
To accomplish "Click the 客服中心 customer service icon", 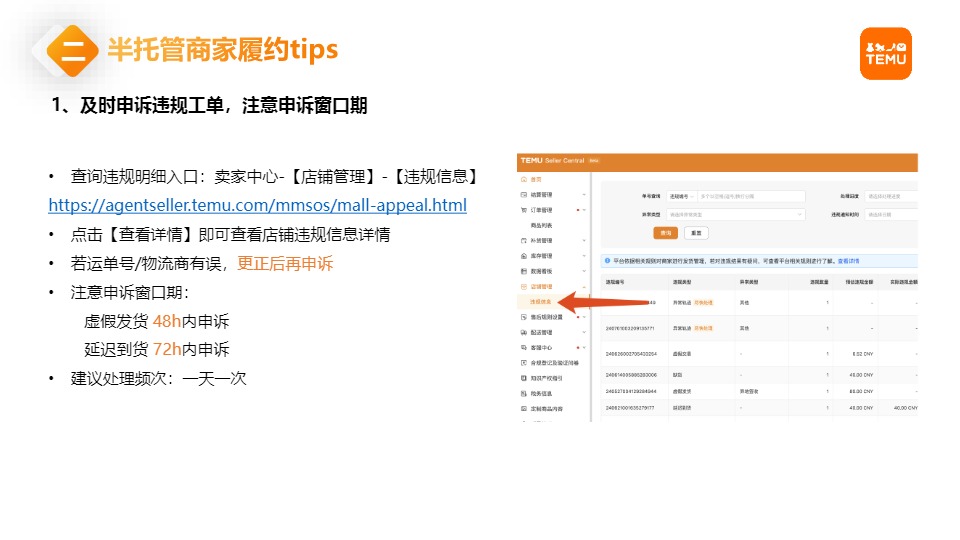I will click(522, 347).
